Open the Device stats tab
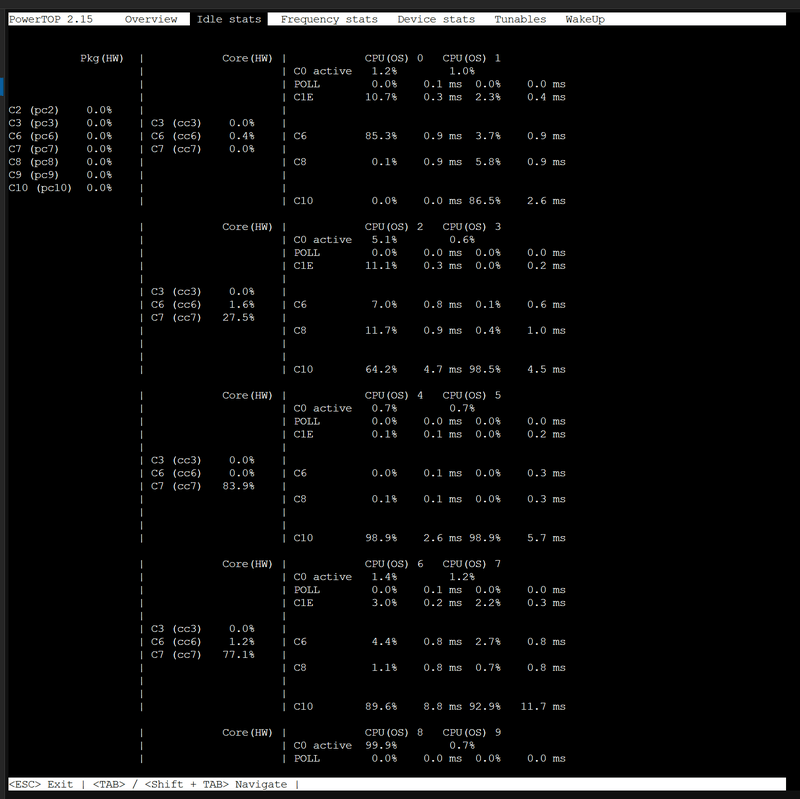This screenshot has width=800, height=799. [x=436, y=17]
